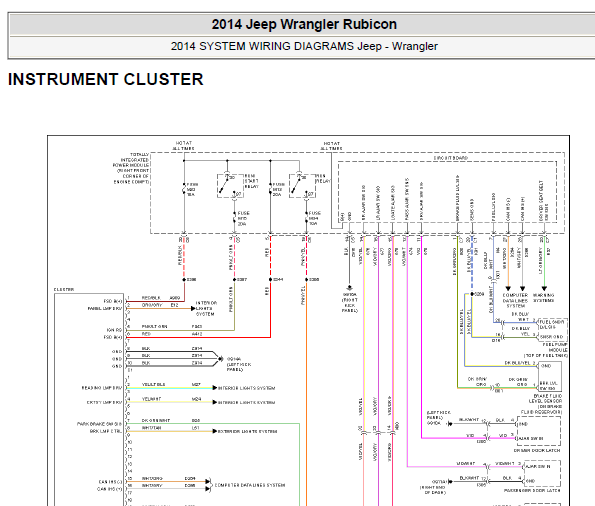Click "INTERIOR LIGHTS SYSTEM" on the YEL/LT BLU wire

(247, 388)
